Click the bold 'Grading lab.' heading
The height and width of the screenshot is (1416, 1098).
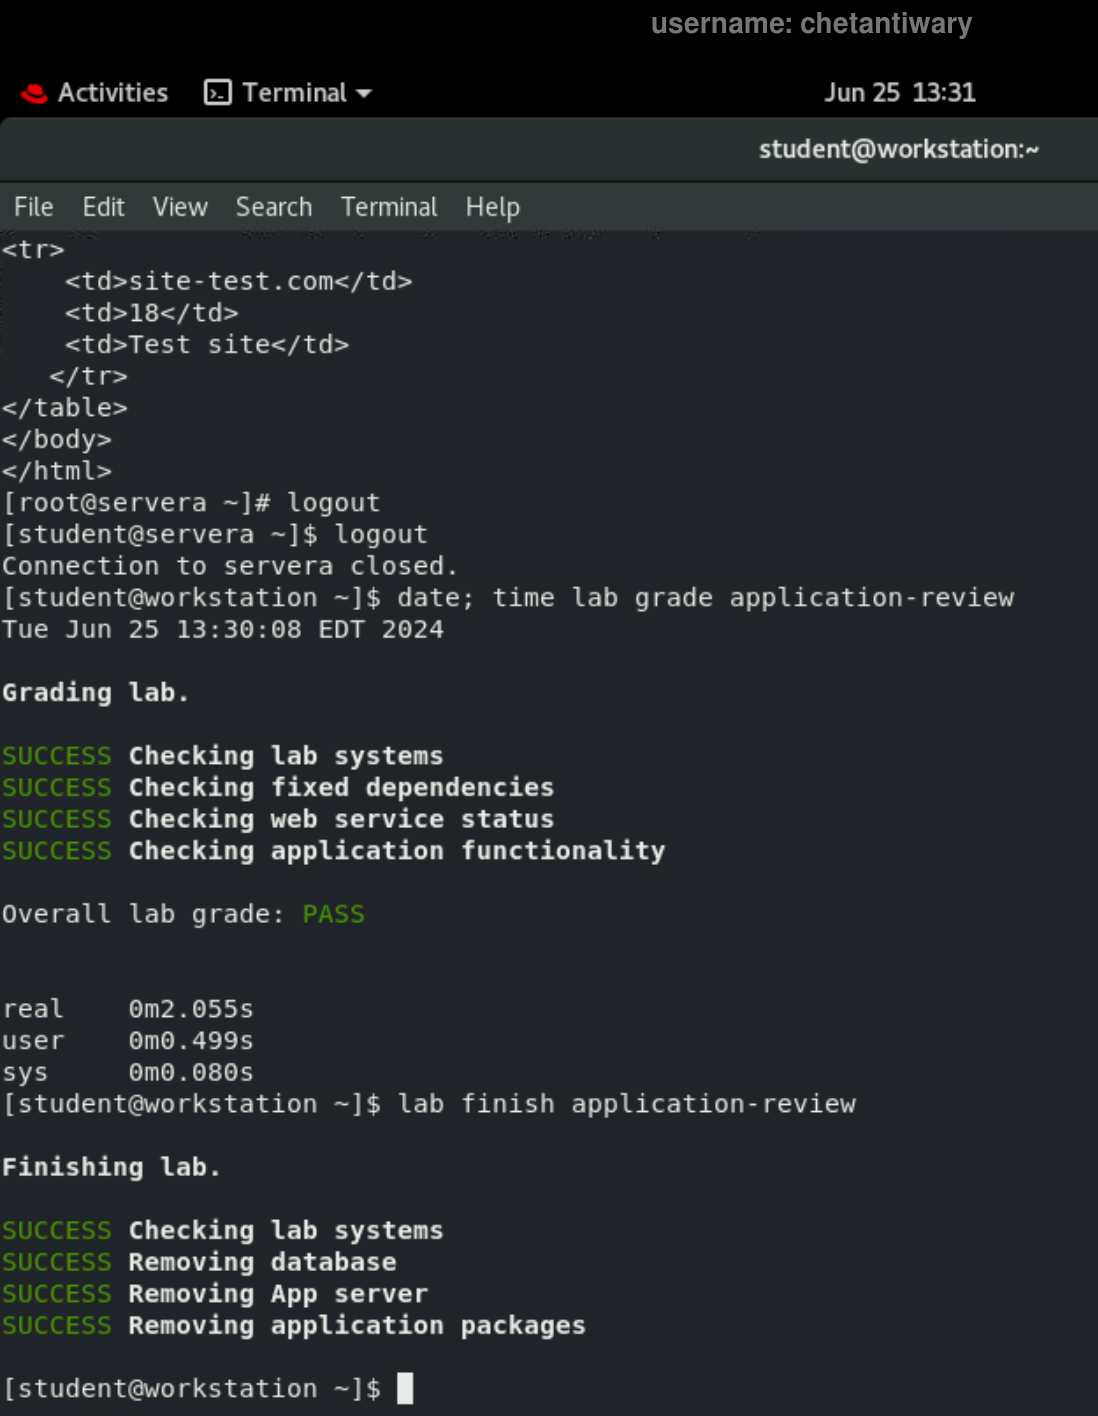click(x=95, y=692)
